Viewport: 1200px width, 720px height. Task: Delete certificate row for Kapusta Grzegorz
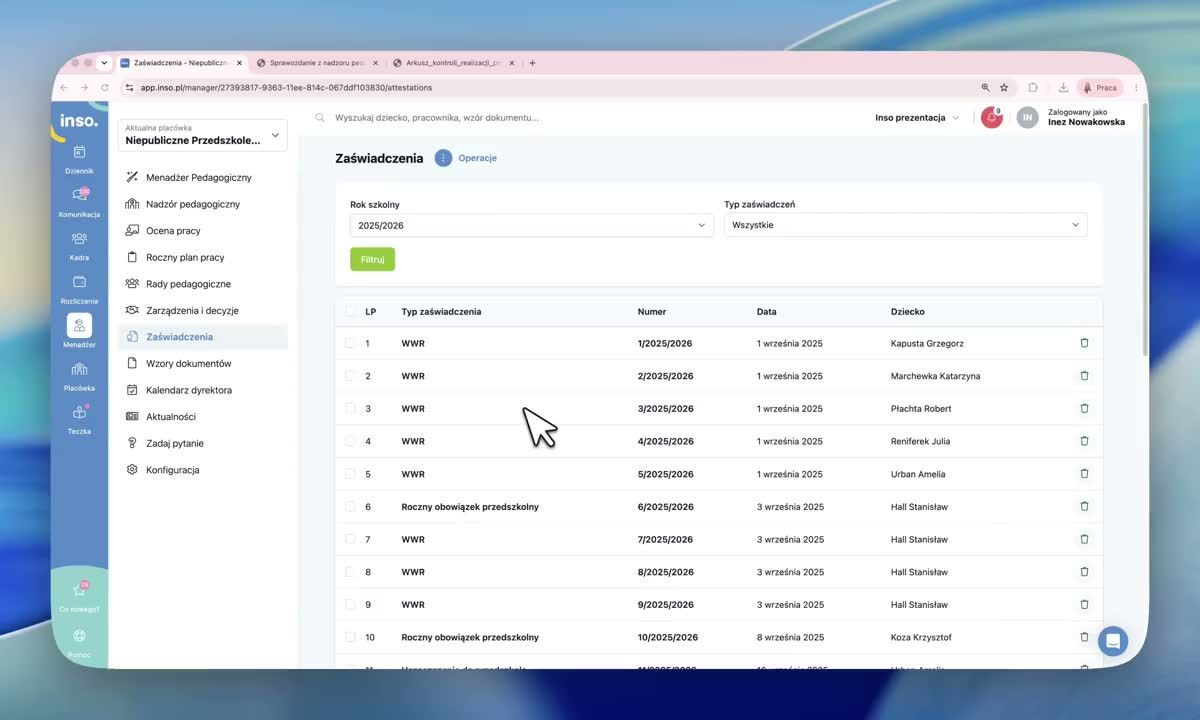1084,343
